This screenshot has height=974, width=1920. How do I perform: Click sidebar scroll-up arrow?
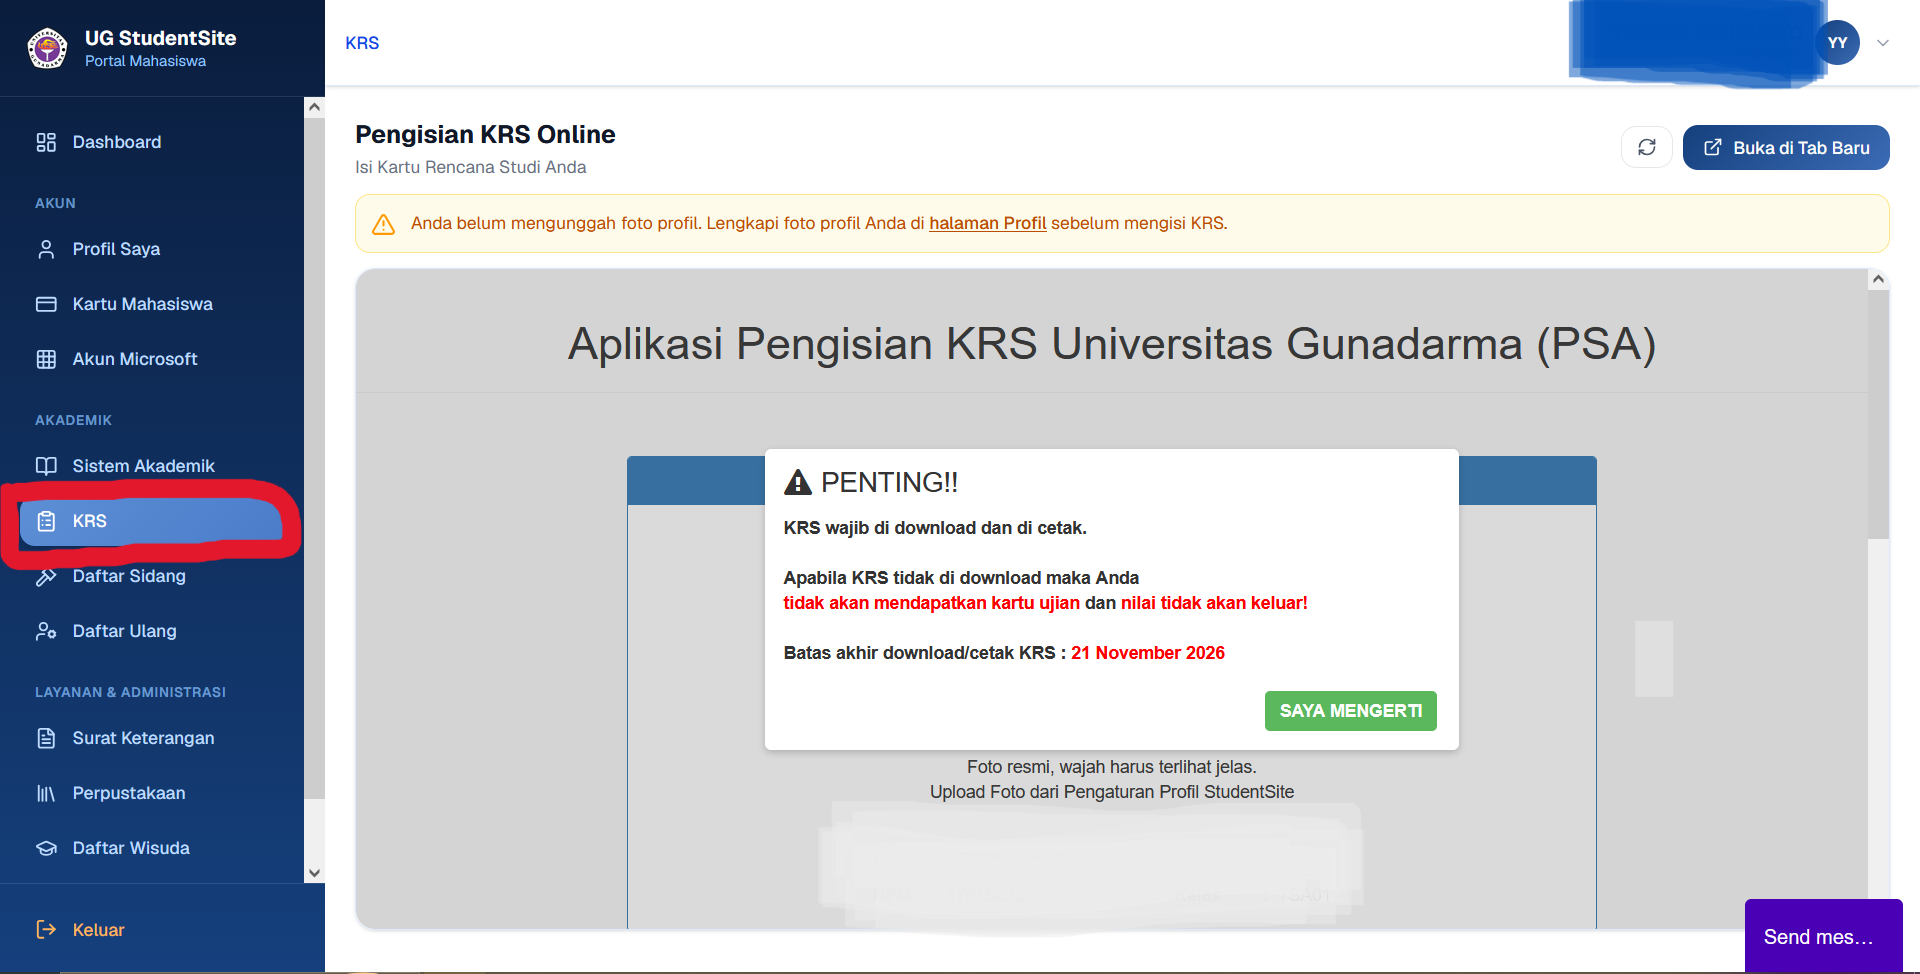click(314, 107)
